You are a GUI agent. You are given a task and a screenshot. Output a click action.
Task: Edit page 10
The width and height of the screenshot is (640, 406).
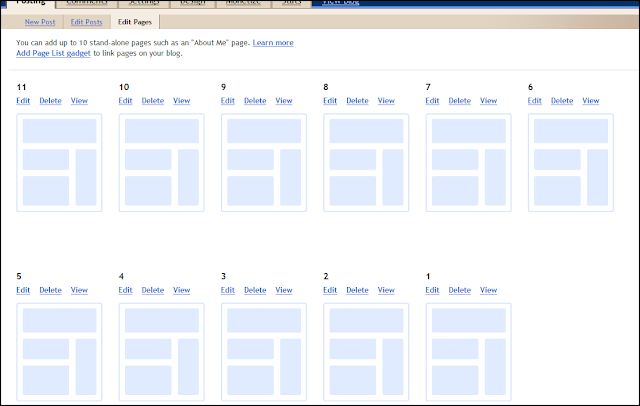125,100
